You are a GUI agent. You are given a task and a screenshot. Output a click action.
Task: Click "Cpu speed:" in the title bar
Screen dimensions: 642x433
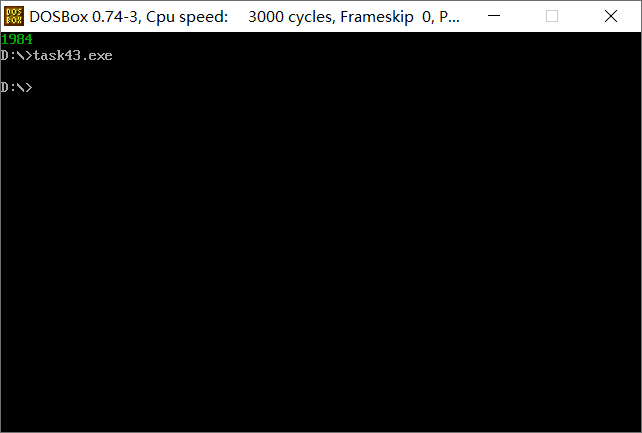point(187,17)
